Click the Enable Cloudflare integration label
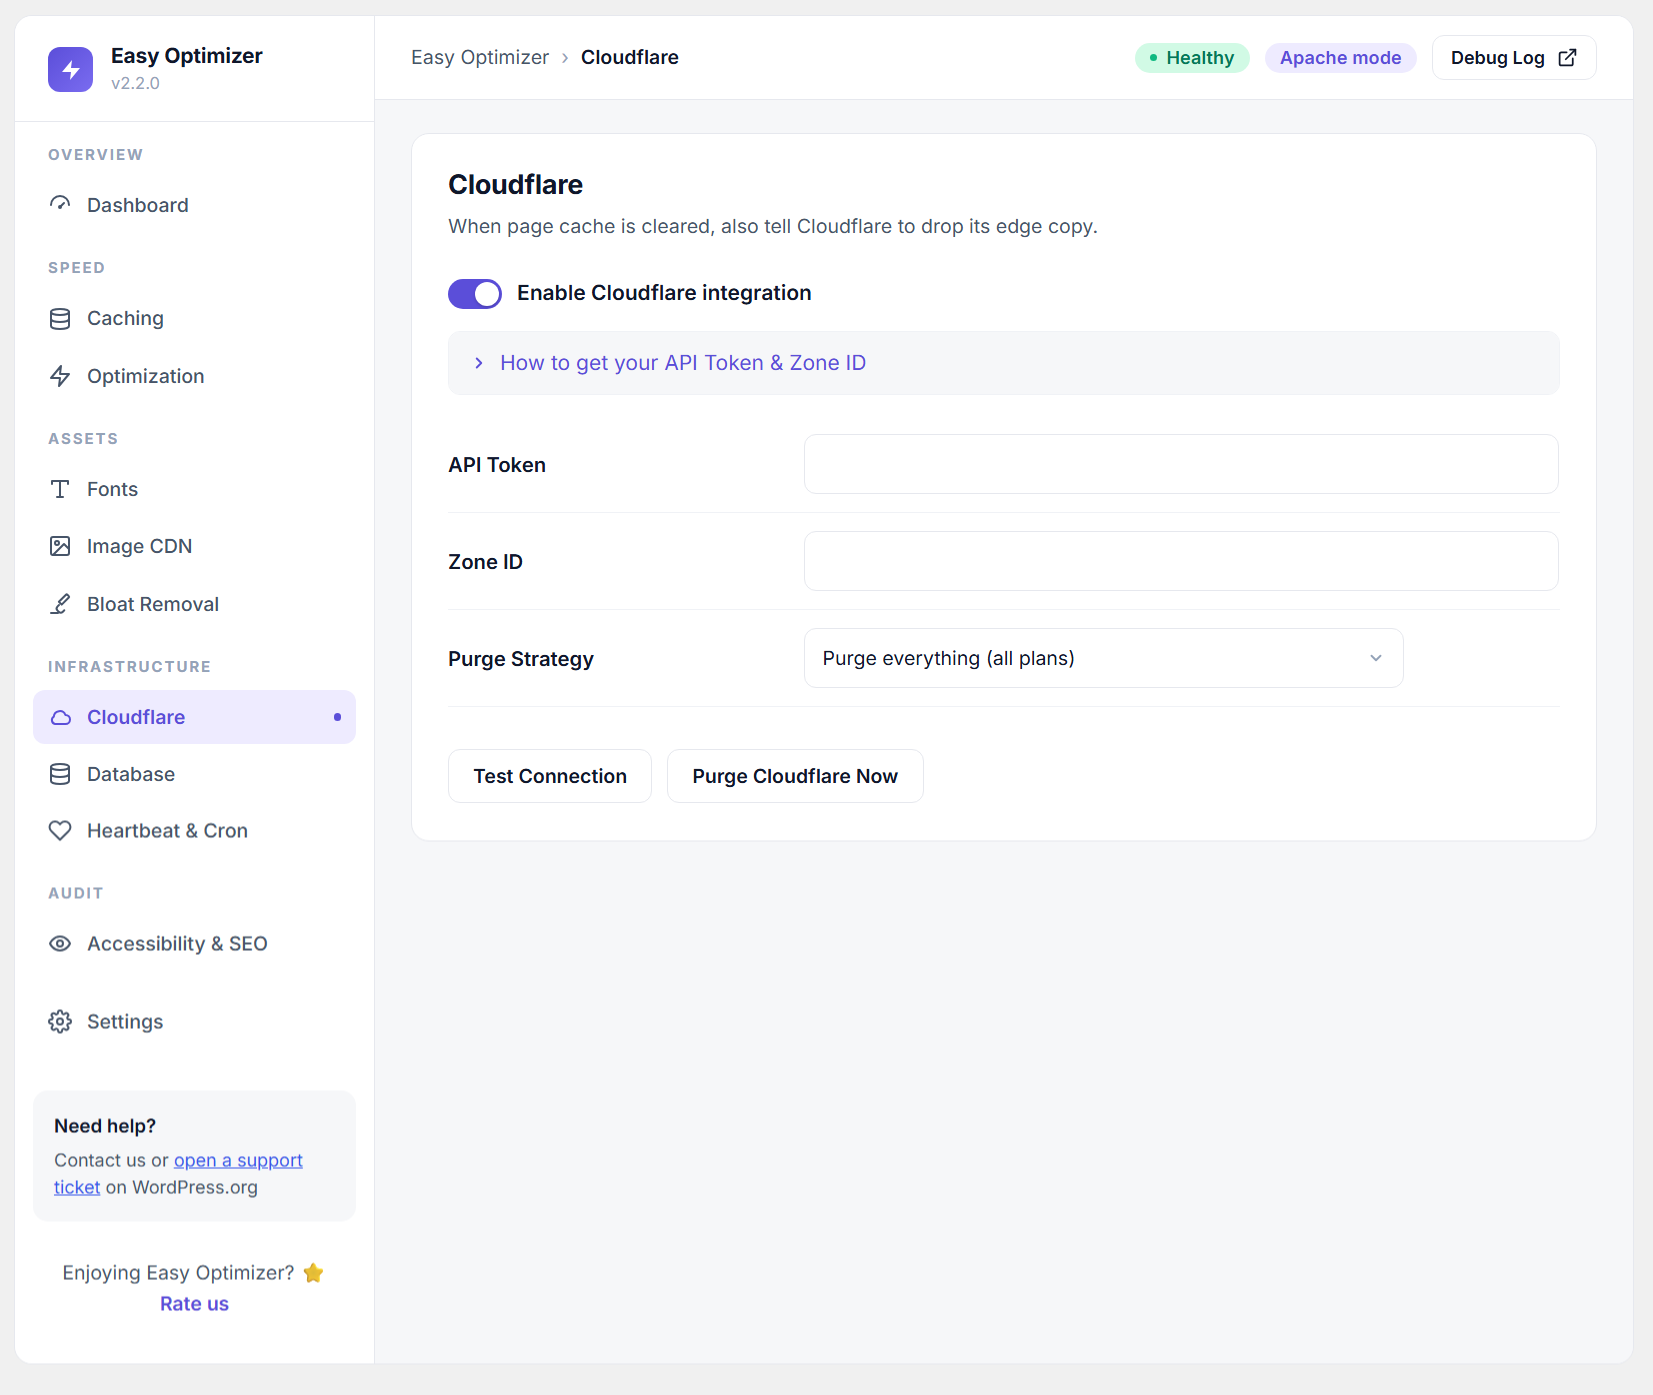1653x1395 pixels. tap(664, 293)
